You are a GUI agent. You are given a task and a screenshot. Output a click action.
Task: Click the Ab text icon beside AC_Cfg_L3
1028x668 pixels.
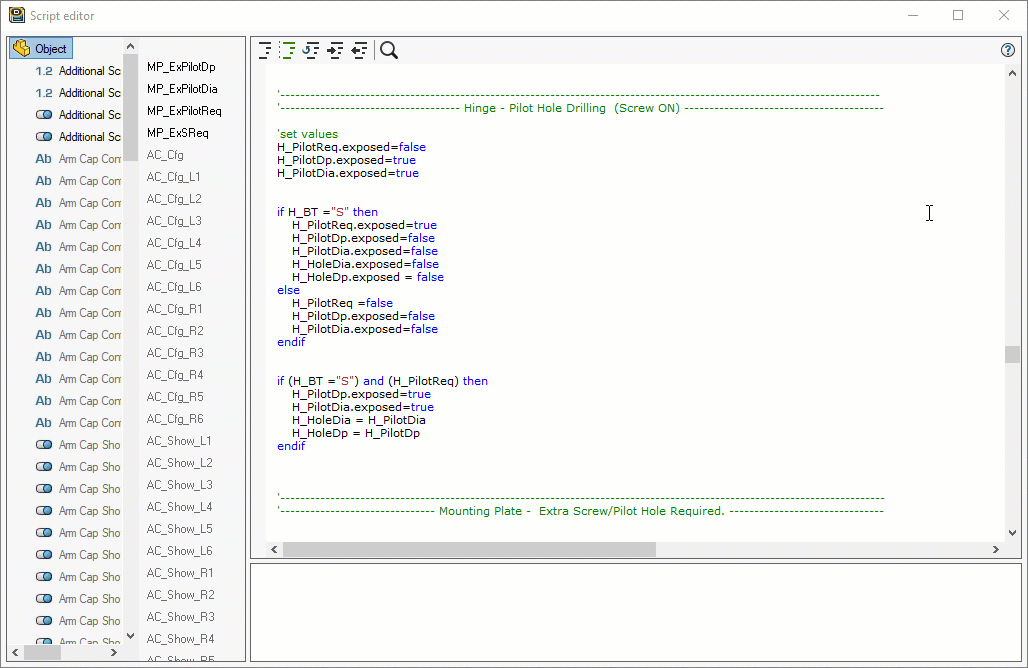point(43,225)
